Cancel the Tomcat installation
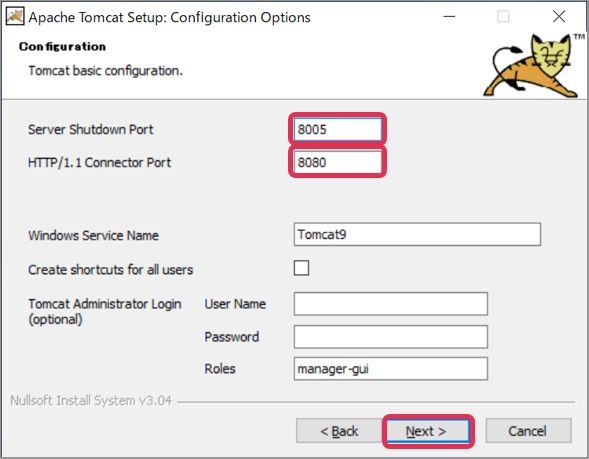Image resolution: width=589 pixels, height=459 pixels. pyautogui.click(x=529, y=431)
